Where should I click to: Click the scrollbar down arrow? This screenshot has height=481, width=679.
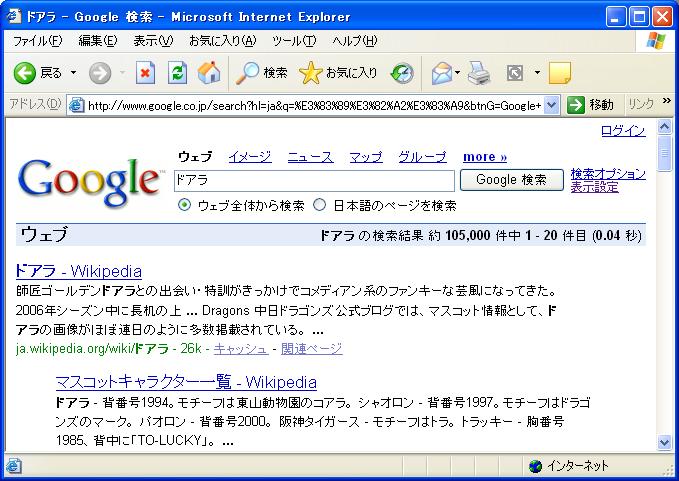tap(664, 442)
